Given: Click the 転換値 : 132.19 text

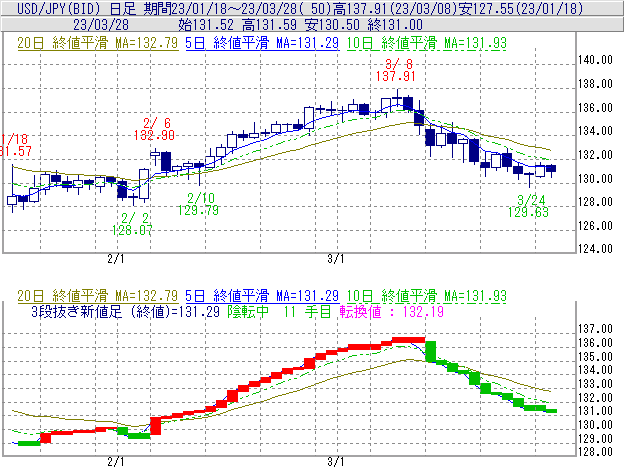Looking at the screenshot, I should 392,311.
